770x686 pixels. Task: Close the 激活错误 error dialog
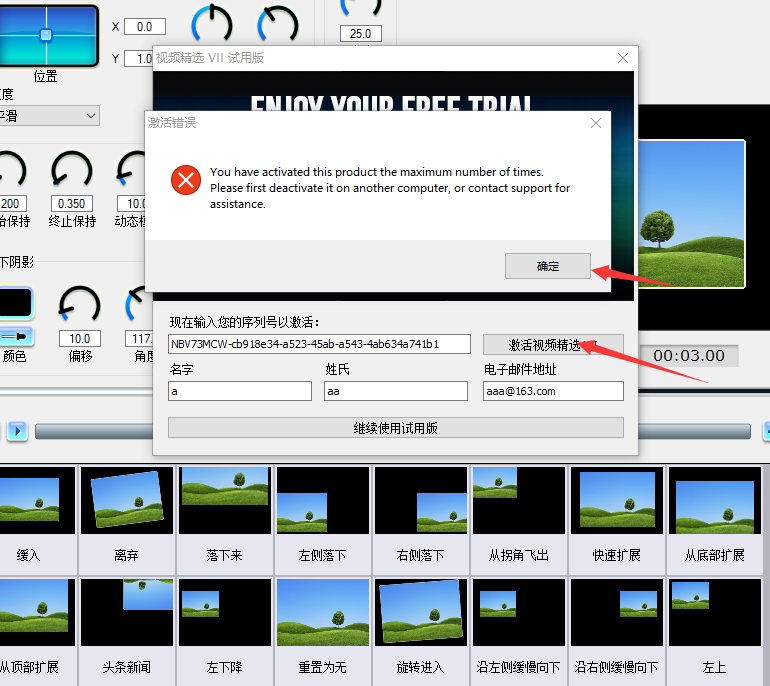596,123
